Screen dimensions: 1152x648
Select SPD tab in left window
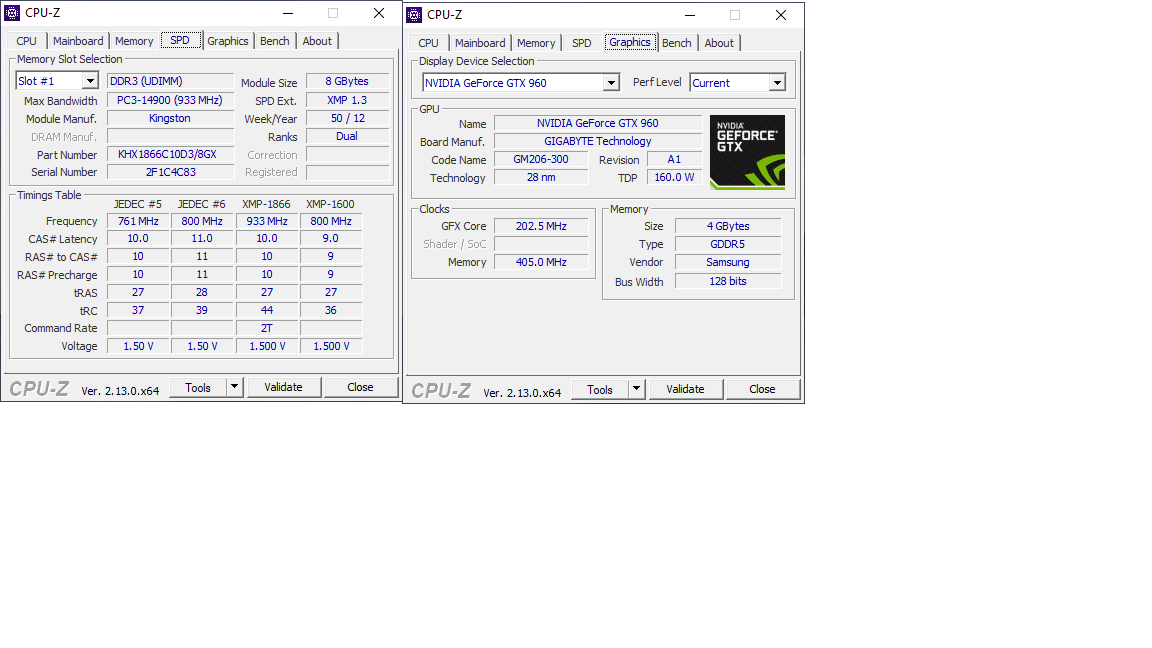pos(180,40)
